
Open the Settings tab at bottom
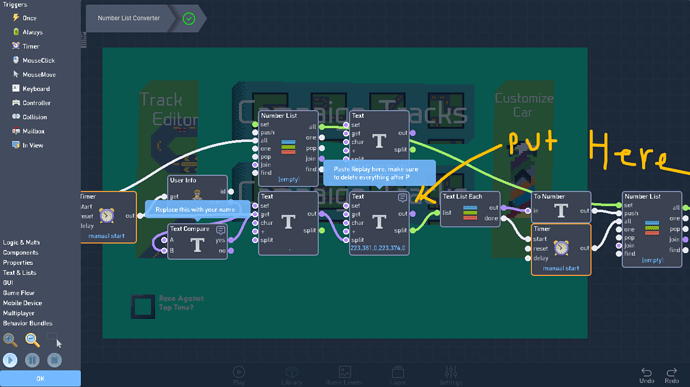pyautogui.click(x=451, y=376)
